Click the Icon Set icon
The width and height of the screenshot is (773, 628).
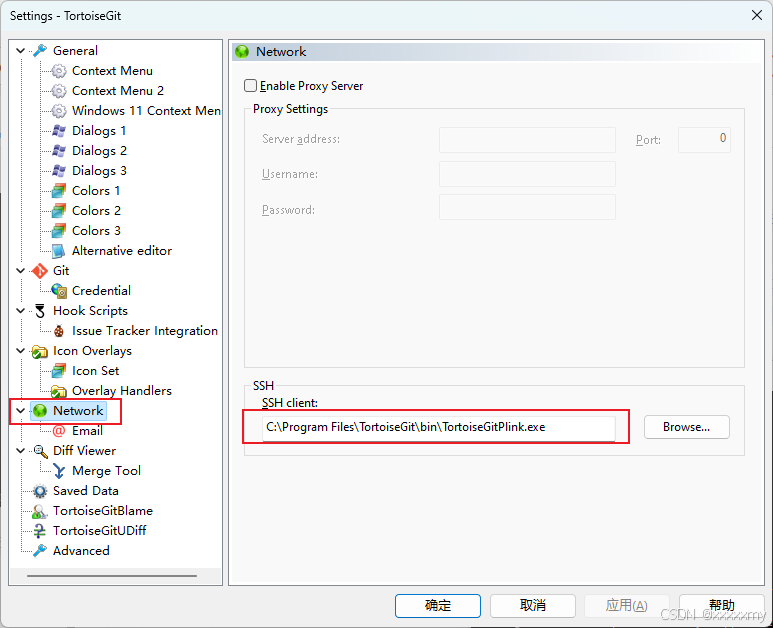coord(59,371)
